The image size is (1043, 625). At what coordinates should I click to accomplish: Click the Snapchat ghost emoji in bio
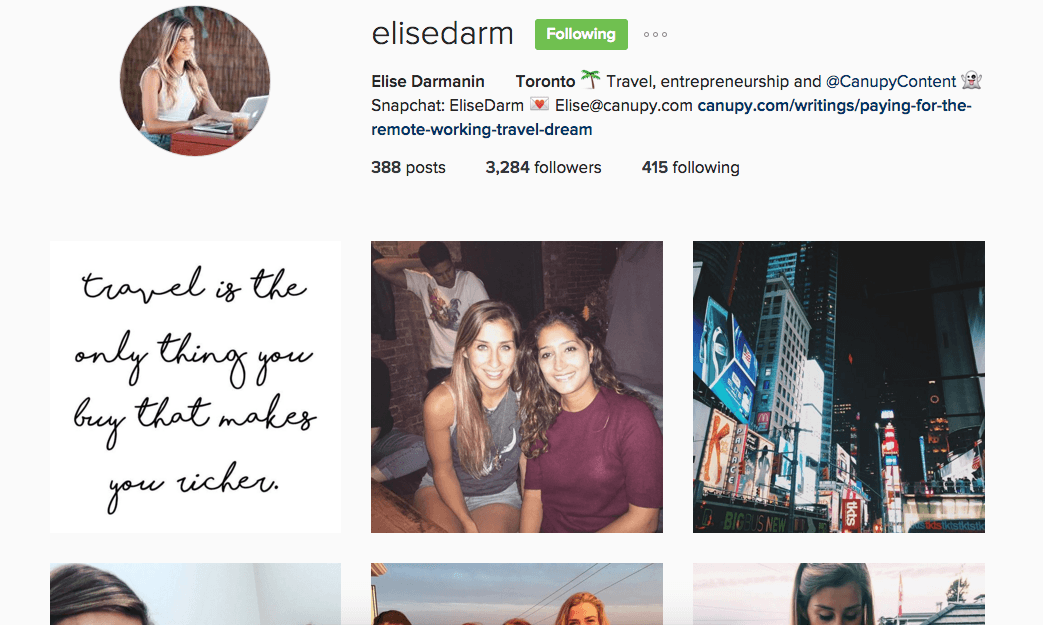[971, 80]
